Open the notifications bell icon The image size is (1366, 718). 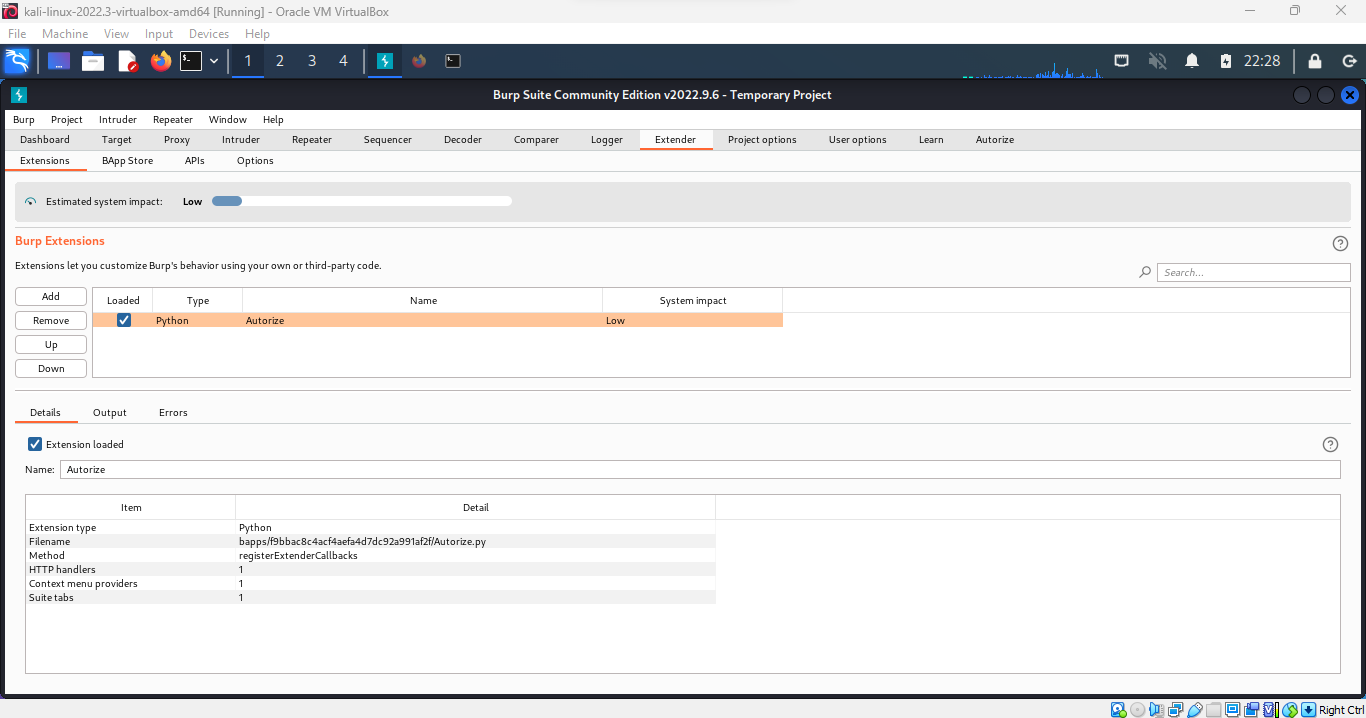coord(1192,61)
